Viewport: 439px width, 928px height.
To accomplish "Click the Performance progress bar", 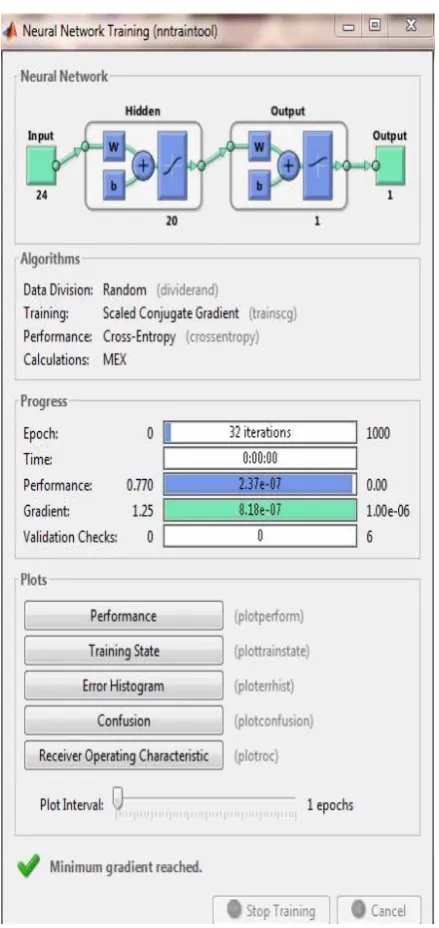I will coord(260,485).
